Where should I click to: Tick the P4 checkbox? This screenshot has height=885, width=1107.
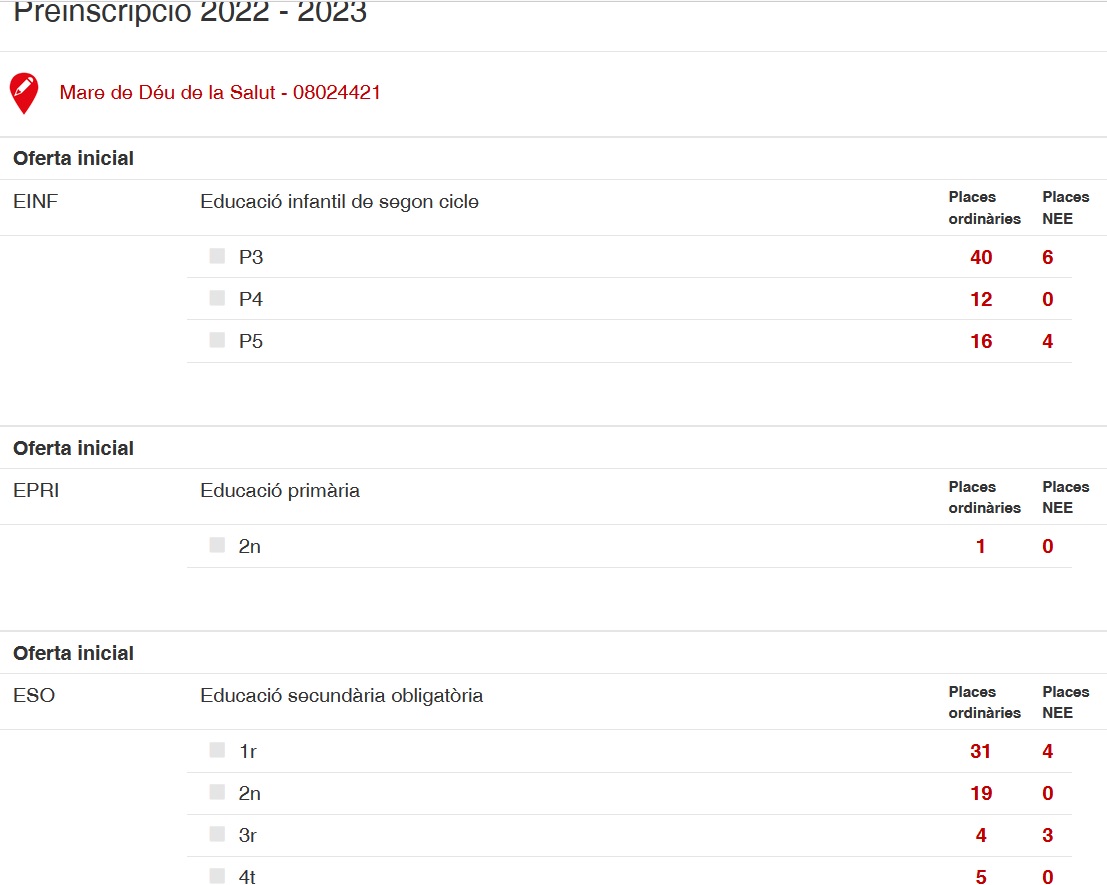(x=217, y=298)
